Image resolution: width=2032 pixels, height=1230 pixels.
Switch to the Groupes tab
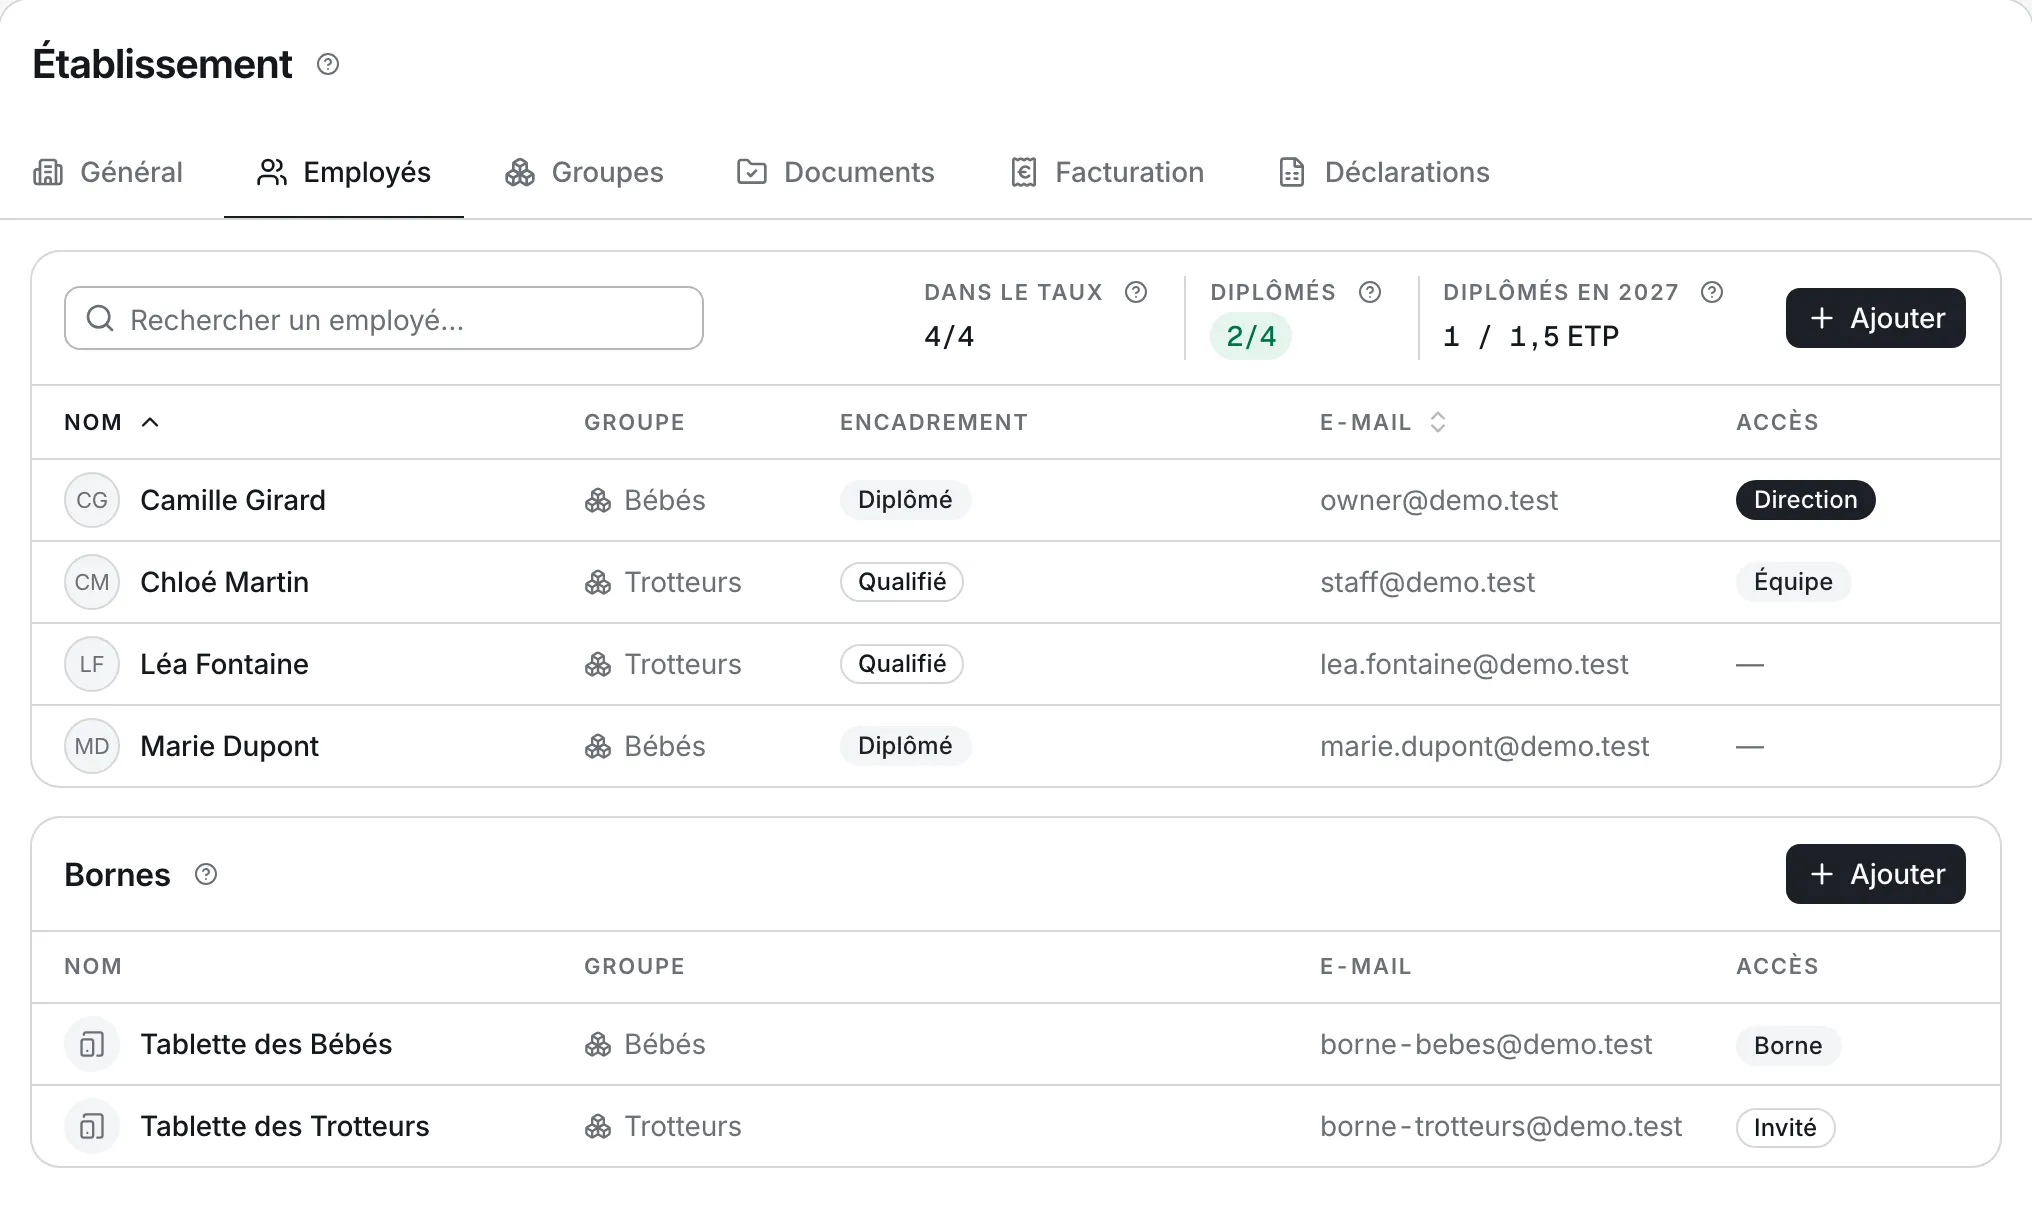584,172
